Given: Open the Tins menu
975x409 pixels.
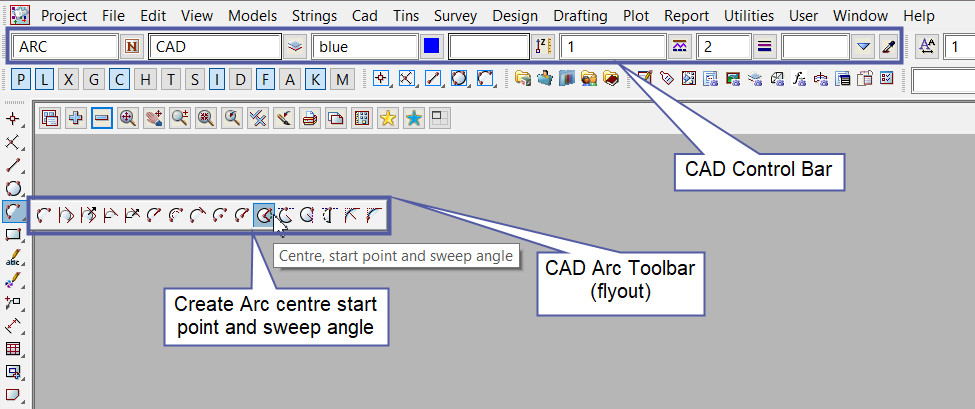Looking at the screenshot, I should pos(406,16).
